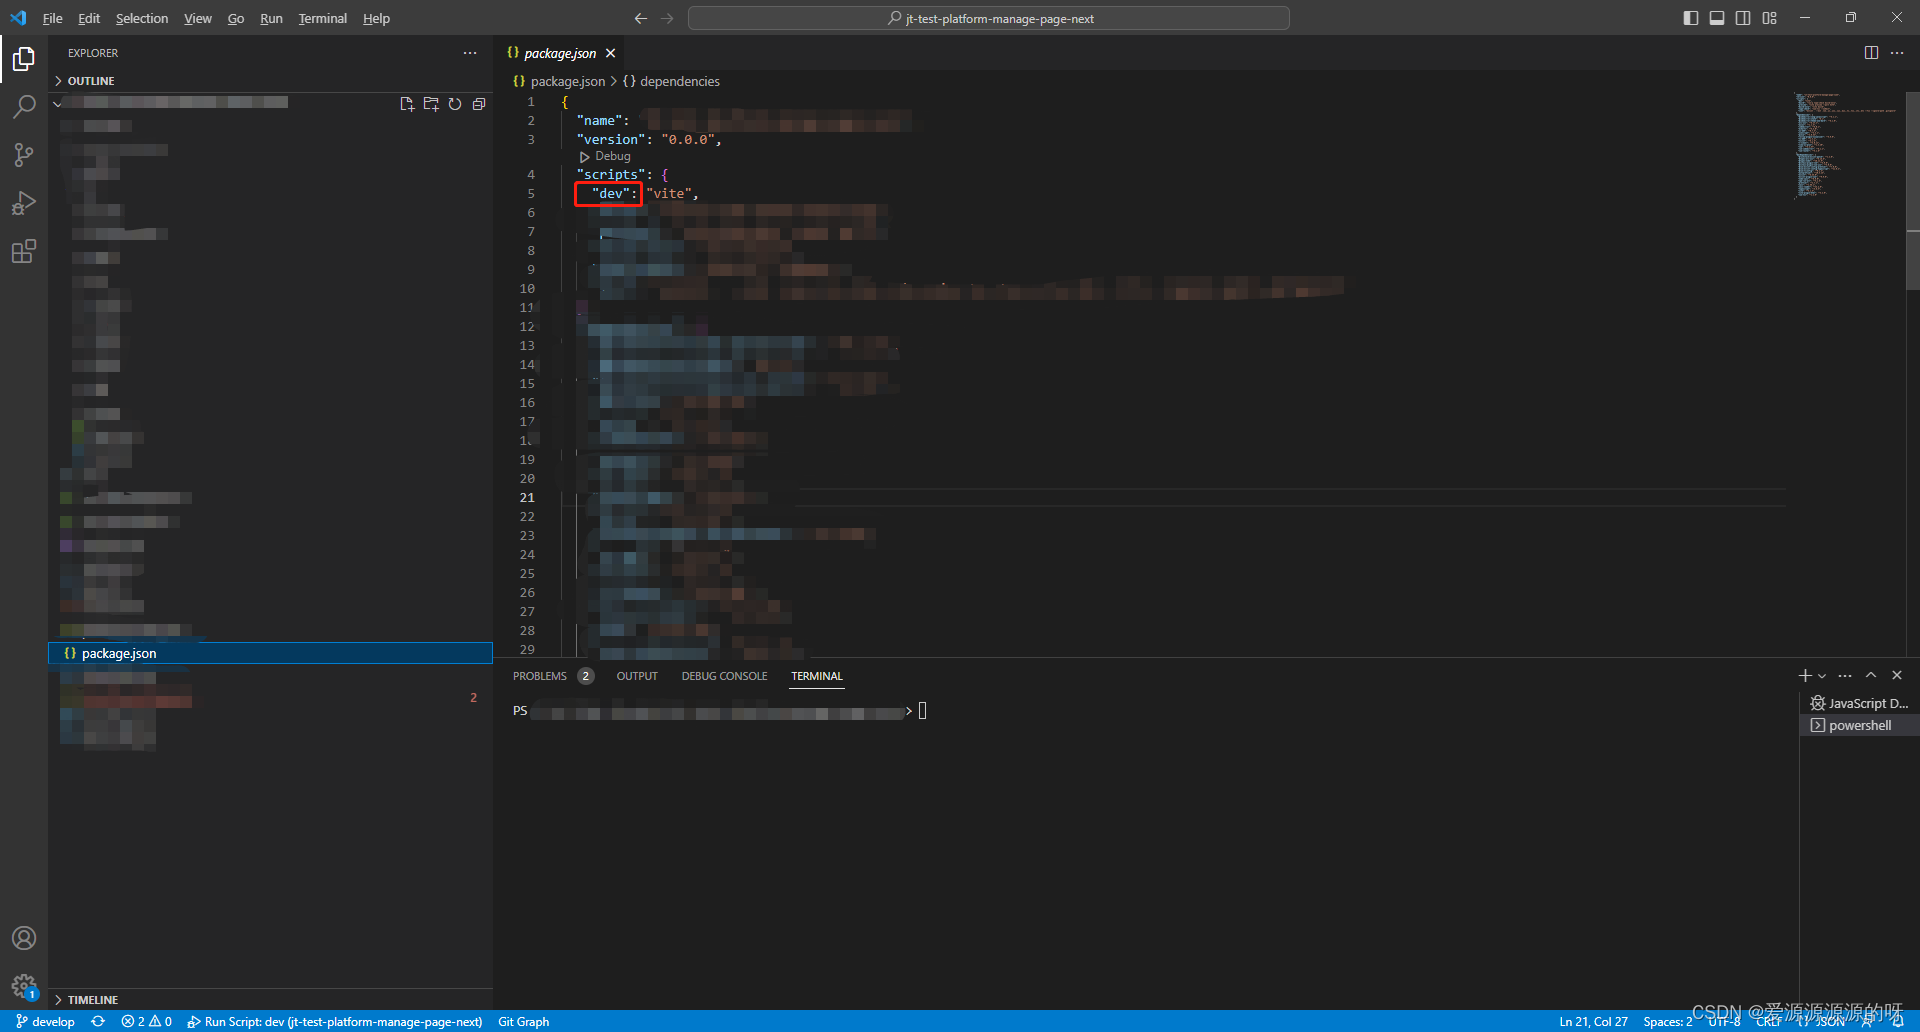
Task: Select the TERMINAL tab
Action: (x=817, y=676)
